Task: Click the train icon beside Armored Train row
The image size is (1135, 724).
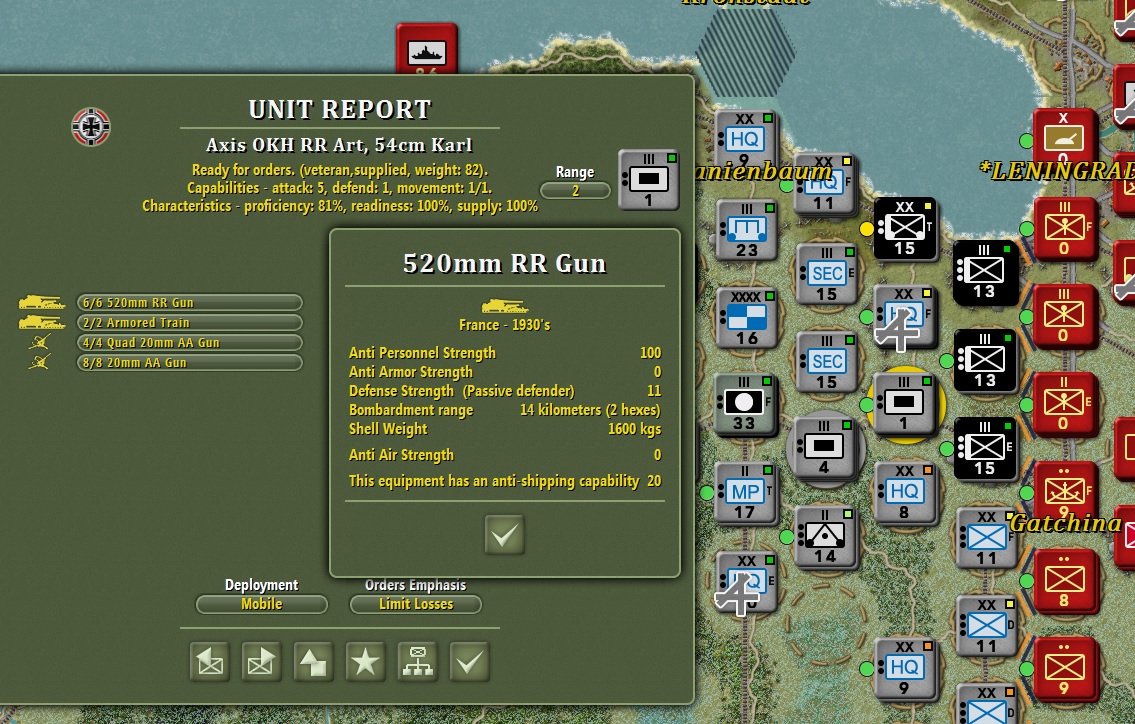Action: [x=41, y=322]
